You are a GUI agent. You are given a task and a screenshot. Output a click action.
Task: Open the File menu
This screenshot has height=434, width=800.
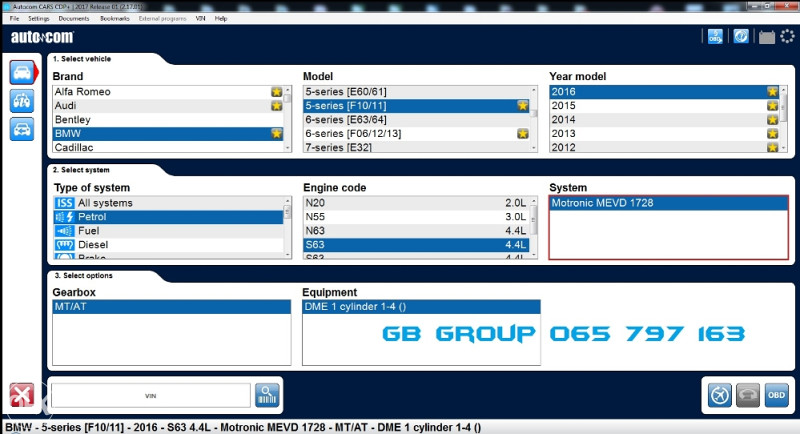click(x=14, y=18)
